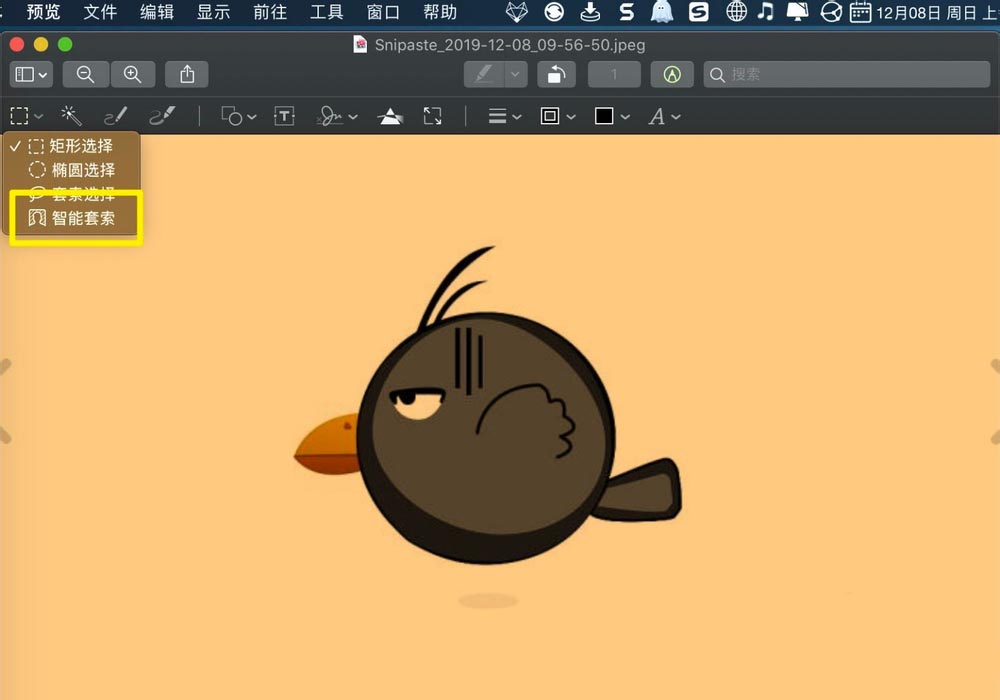This screenshot has width=1000, height=700.
Task: Choose 矩形选择 from selection menu
Action: [x=71, y=146]
